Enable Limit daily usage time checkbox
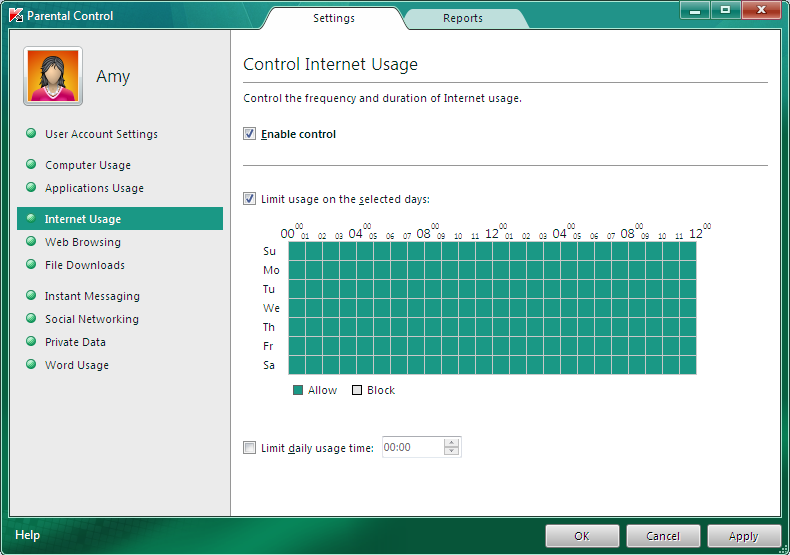 tap(249, 447)
